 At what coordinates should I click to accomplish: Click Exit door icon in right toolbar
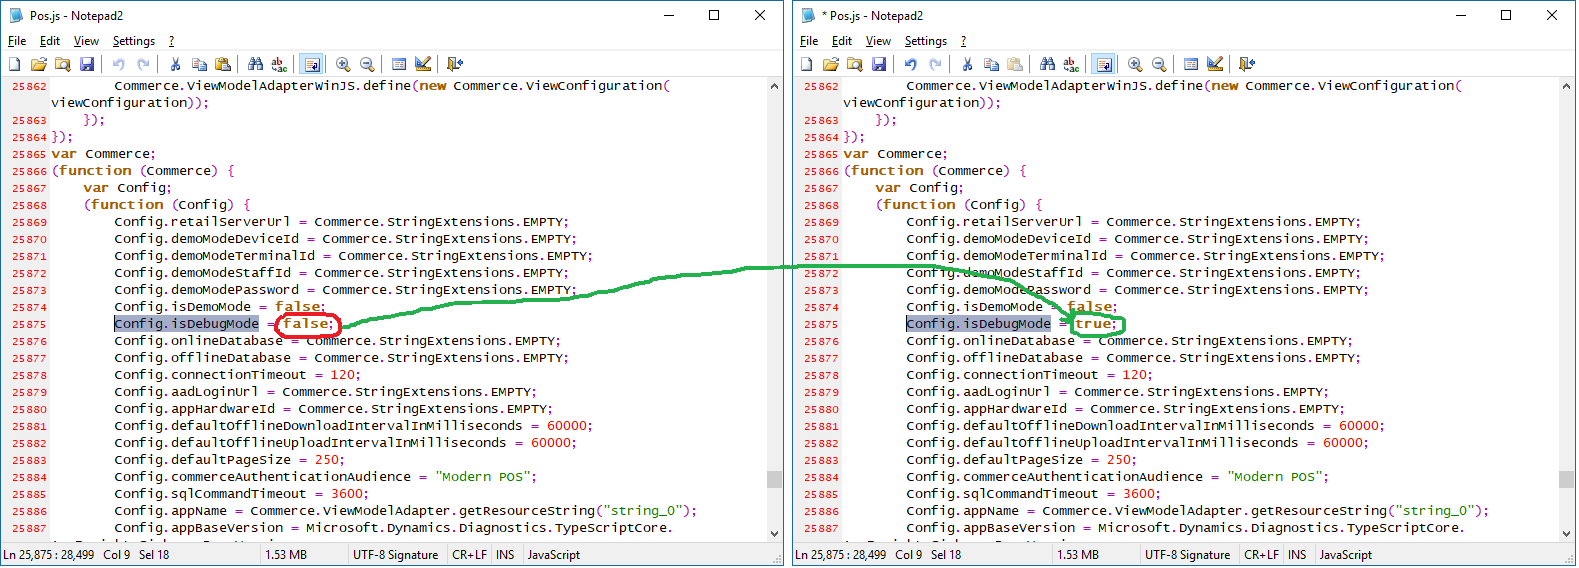coord(1247,64)
